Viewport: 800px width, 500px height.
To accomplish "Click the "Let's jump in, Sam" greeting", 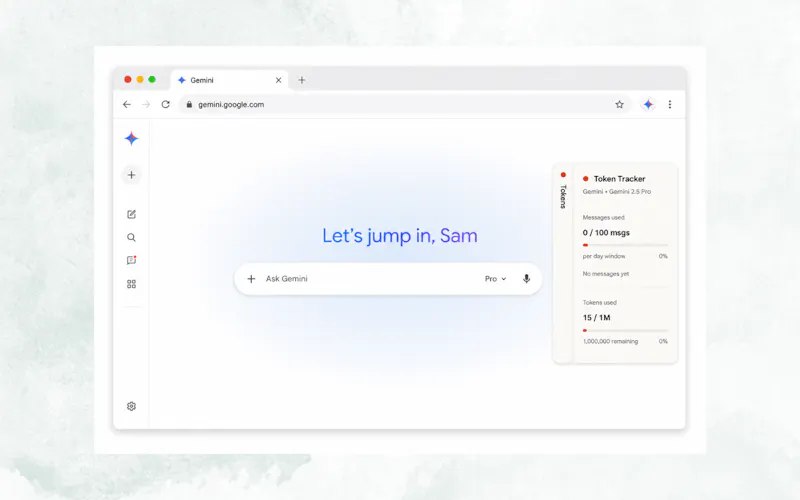I will click(400, 236).
